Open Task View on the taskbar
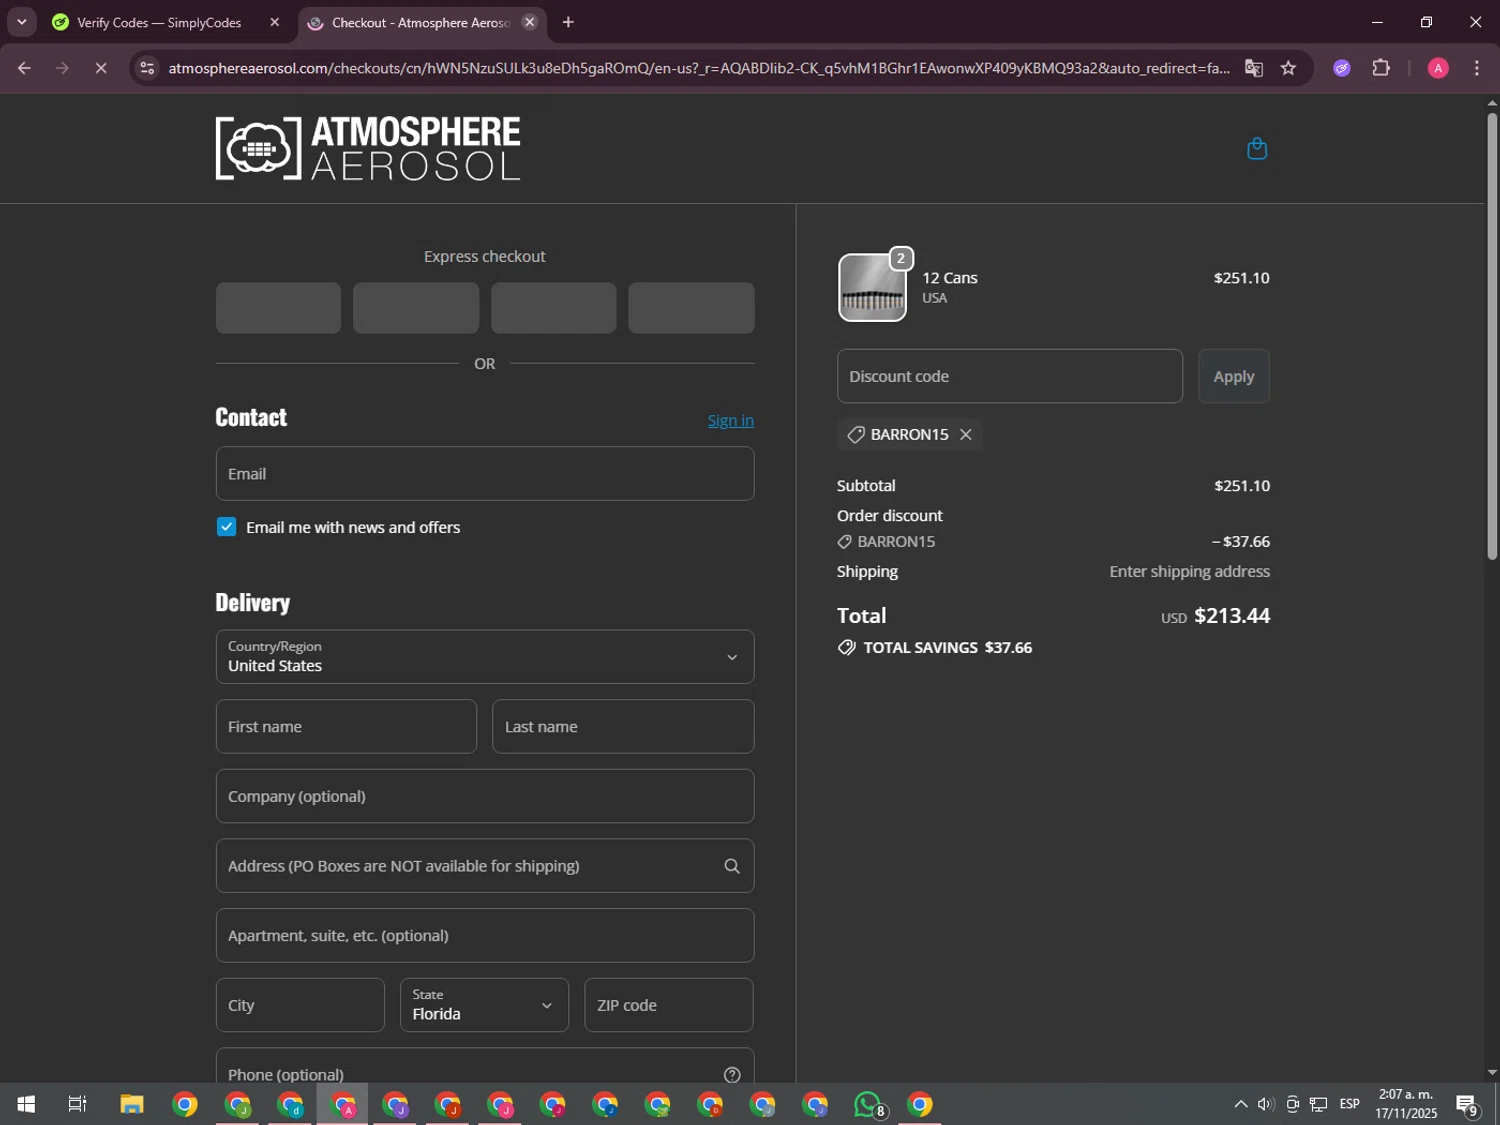 pyautogui.click(x=77, y=1104)
